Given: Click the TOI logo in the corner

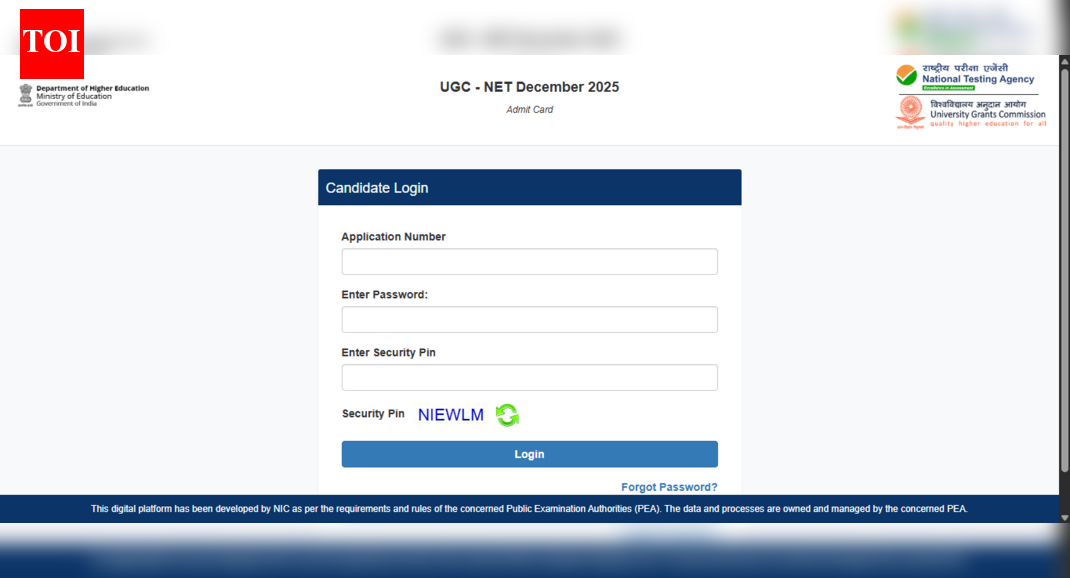Looking at the screenshot, I should 50,43.
